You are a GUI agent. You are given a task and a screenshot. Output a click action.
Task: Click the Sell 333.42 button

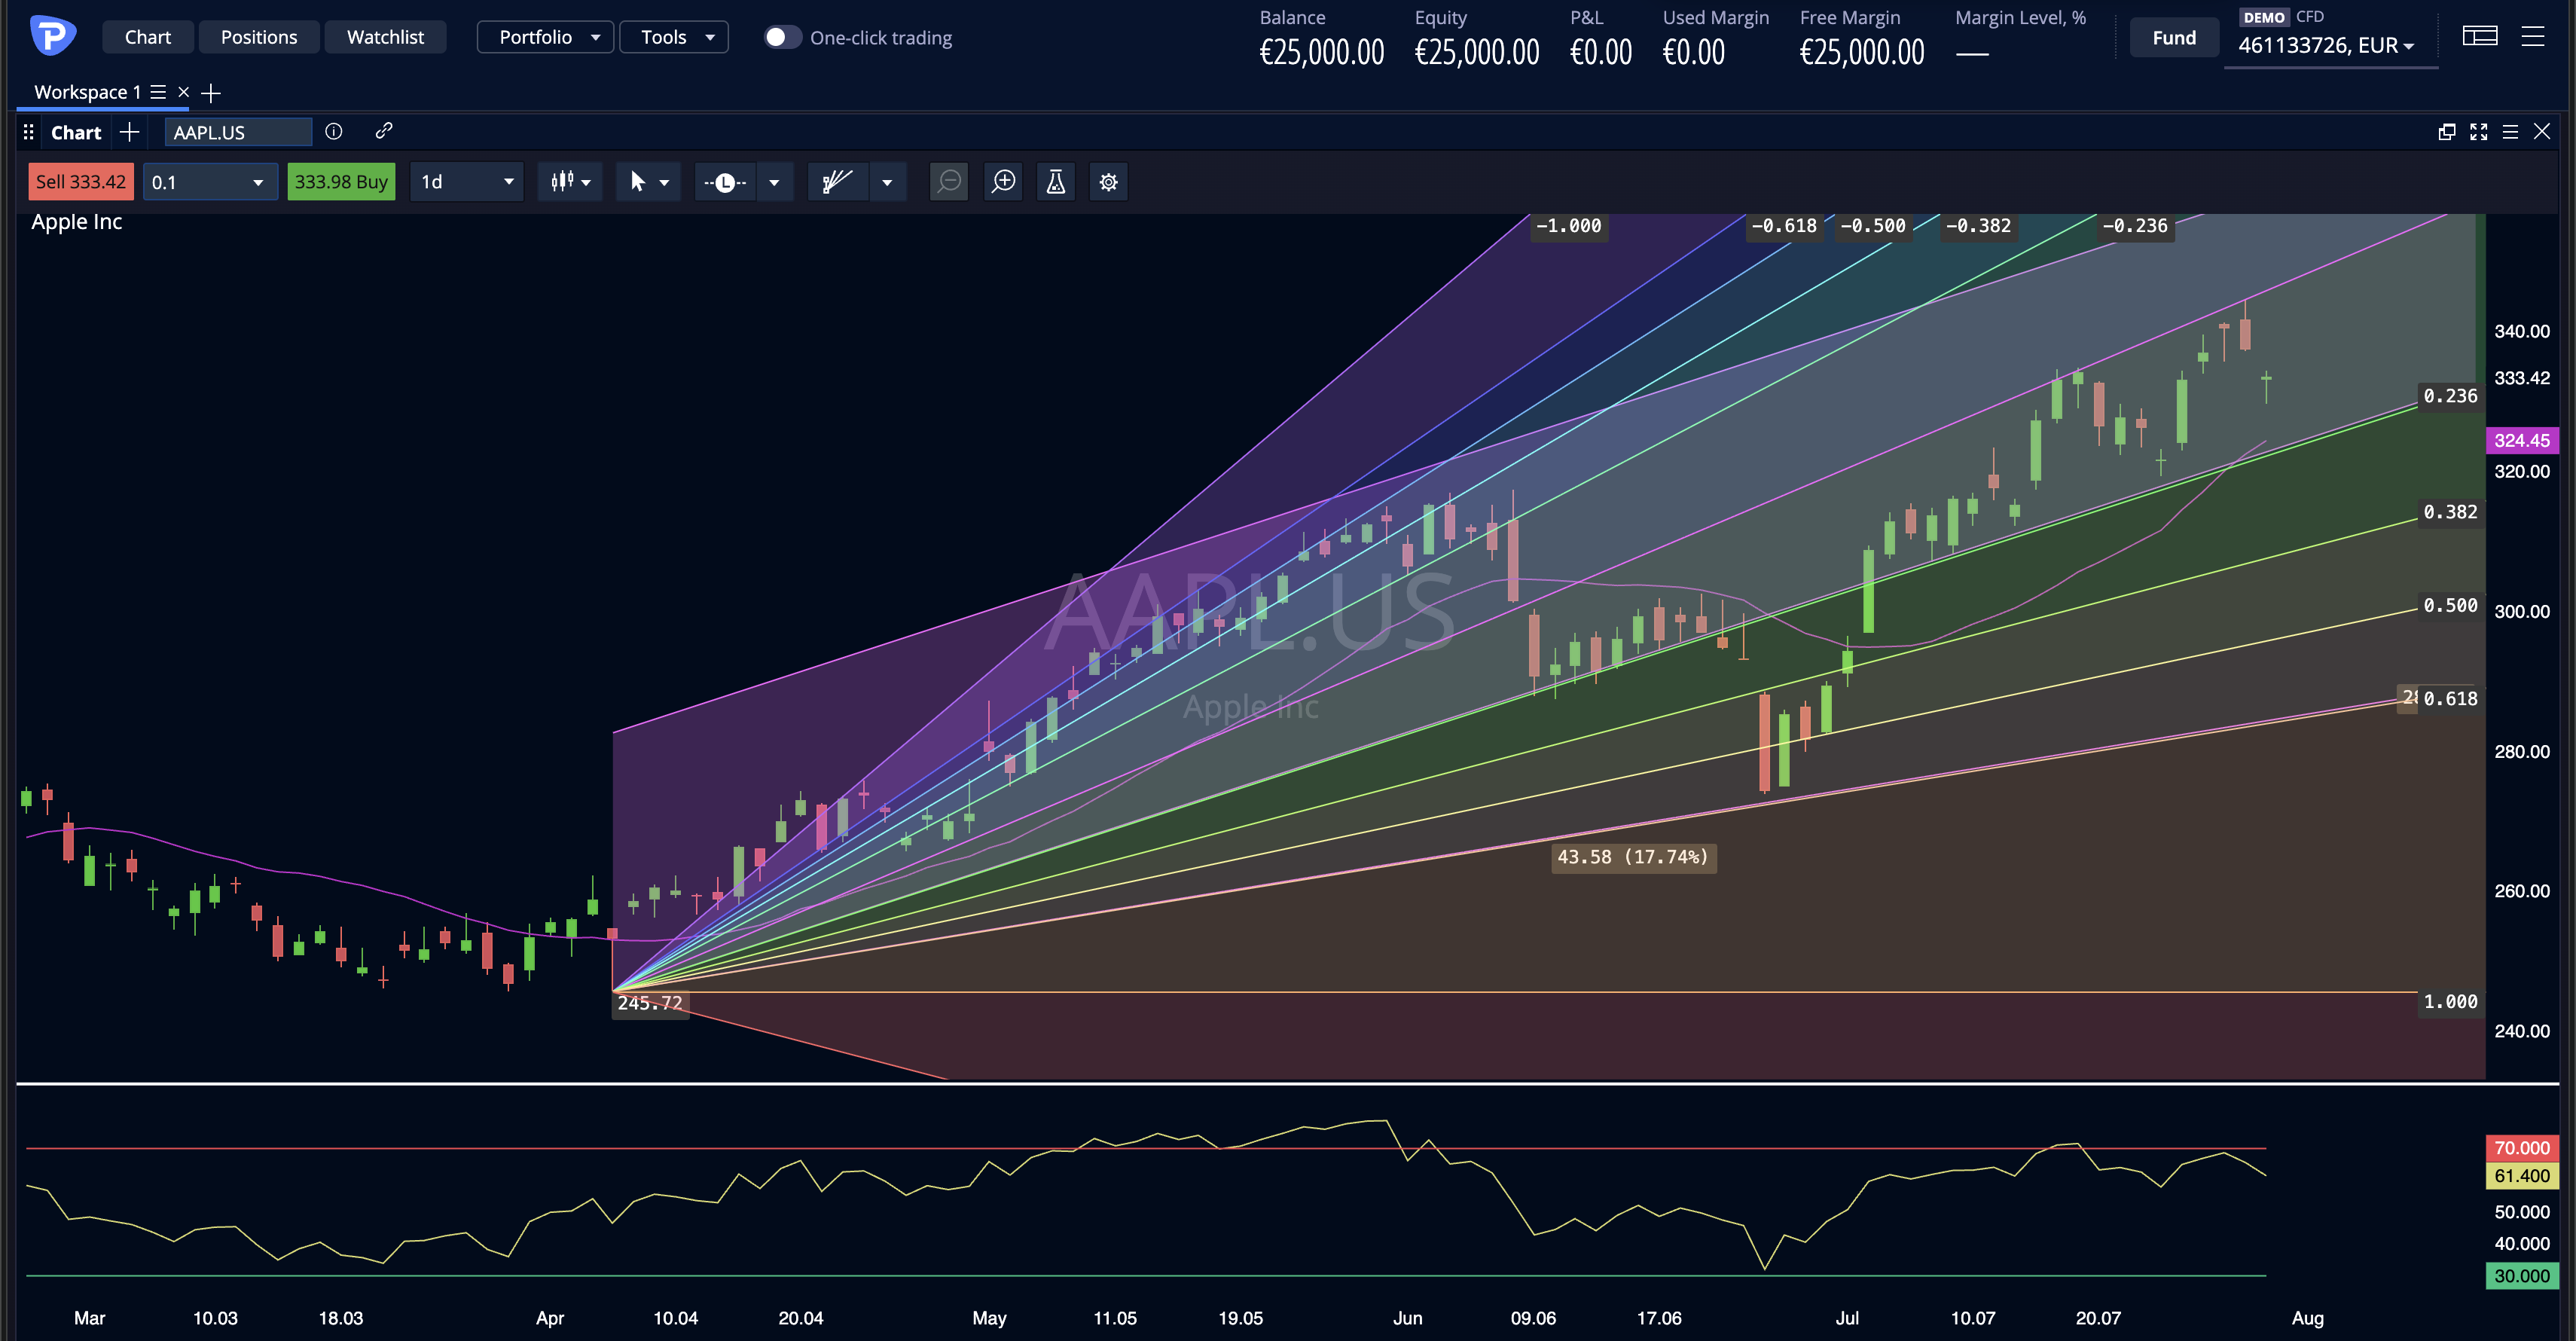(x=81, y=182)
